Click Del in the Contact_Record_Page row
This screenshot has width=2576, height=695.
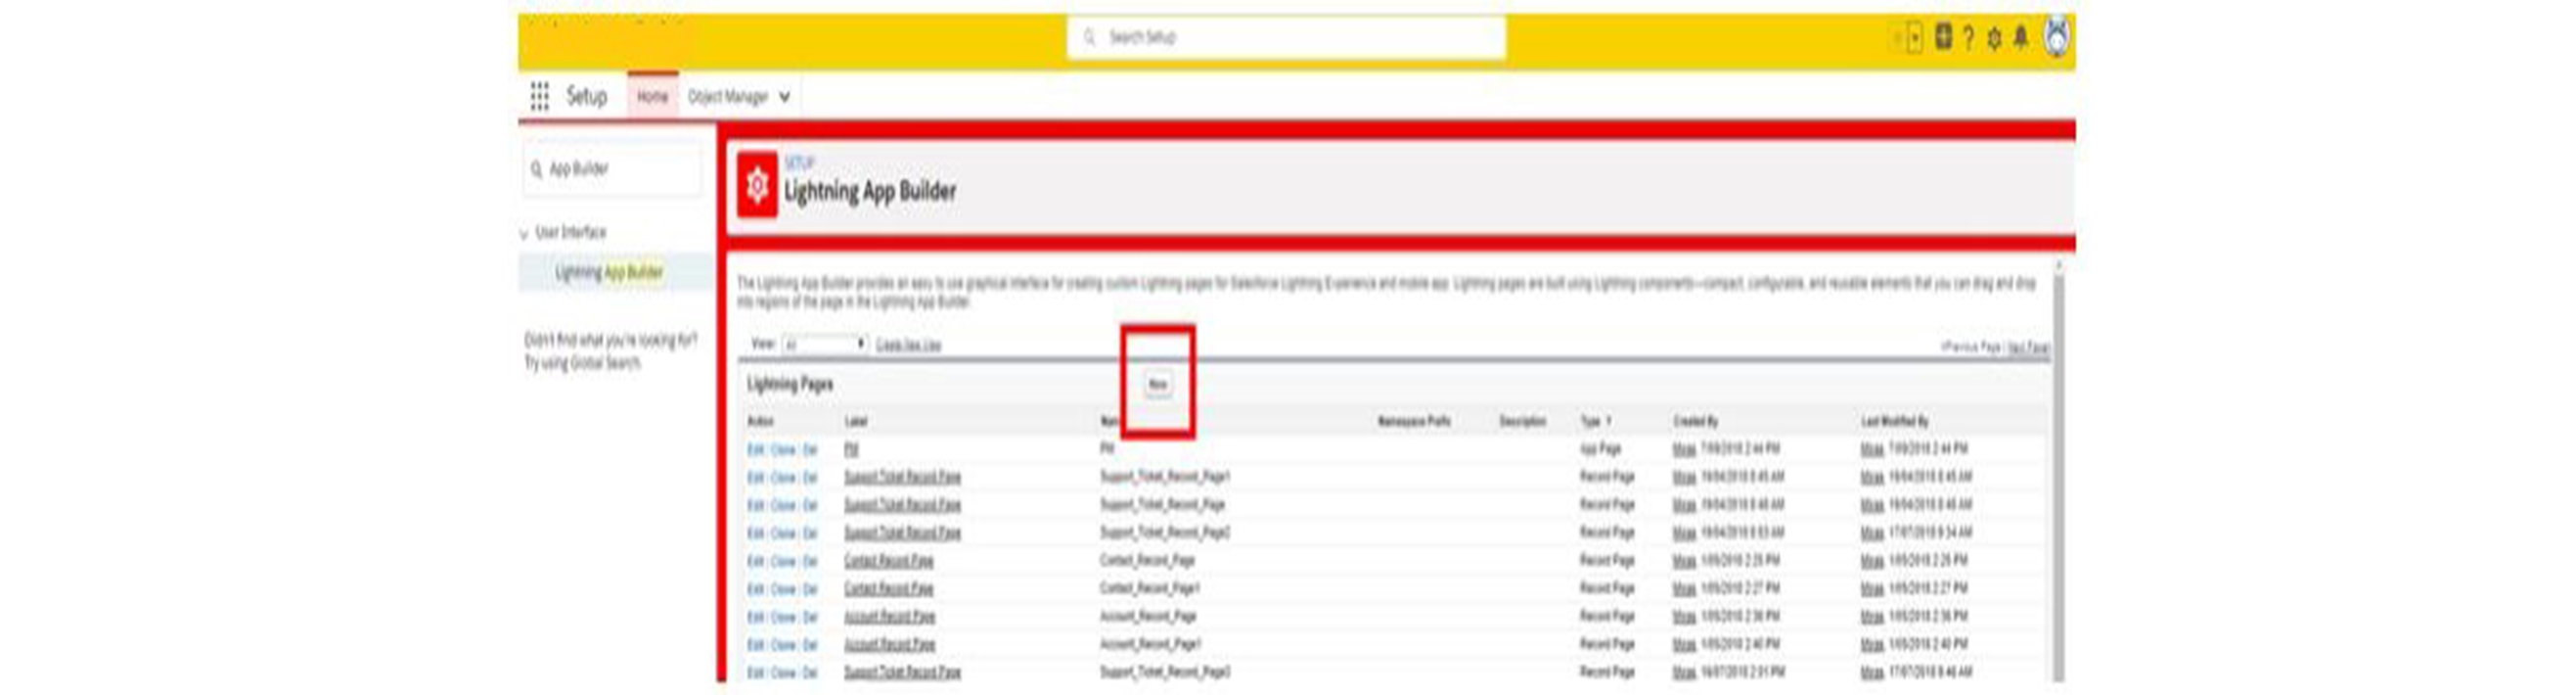[810, 561]
